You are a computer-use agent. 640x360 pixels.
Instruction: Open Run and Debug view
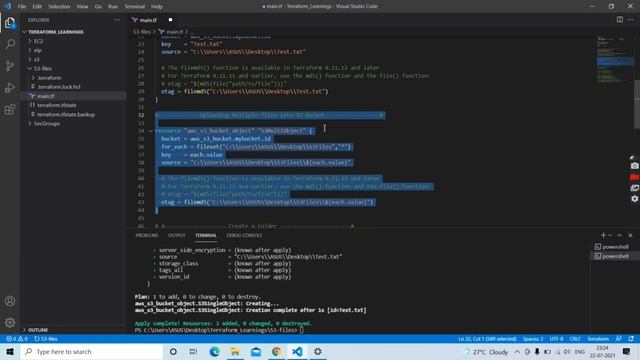coord(10,88)
